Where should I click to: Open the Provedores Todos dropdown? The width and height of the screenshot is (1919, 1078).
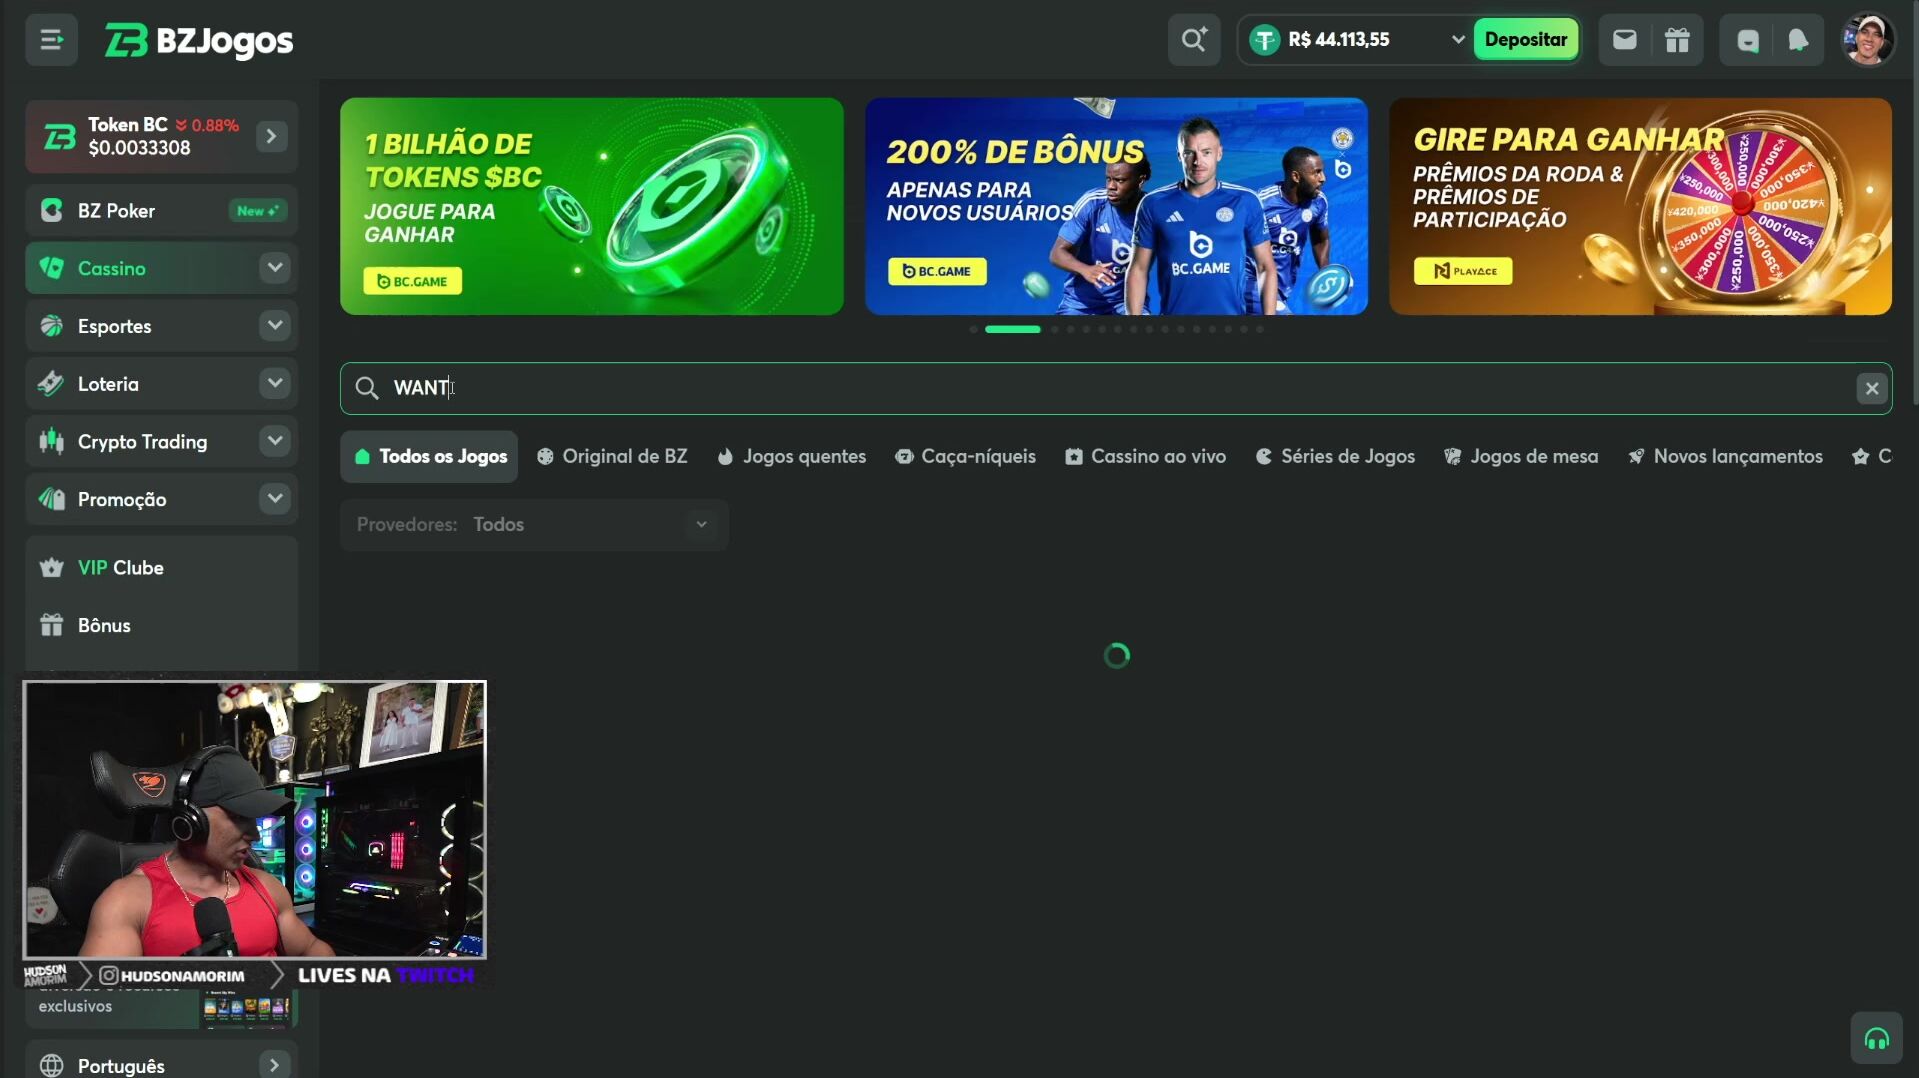(x=534, y=525)
